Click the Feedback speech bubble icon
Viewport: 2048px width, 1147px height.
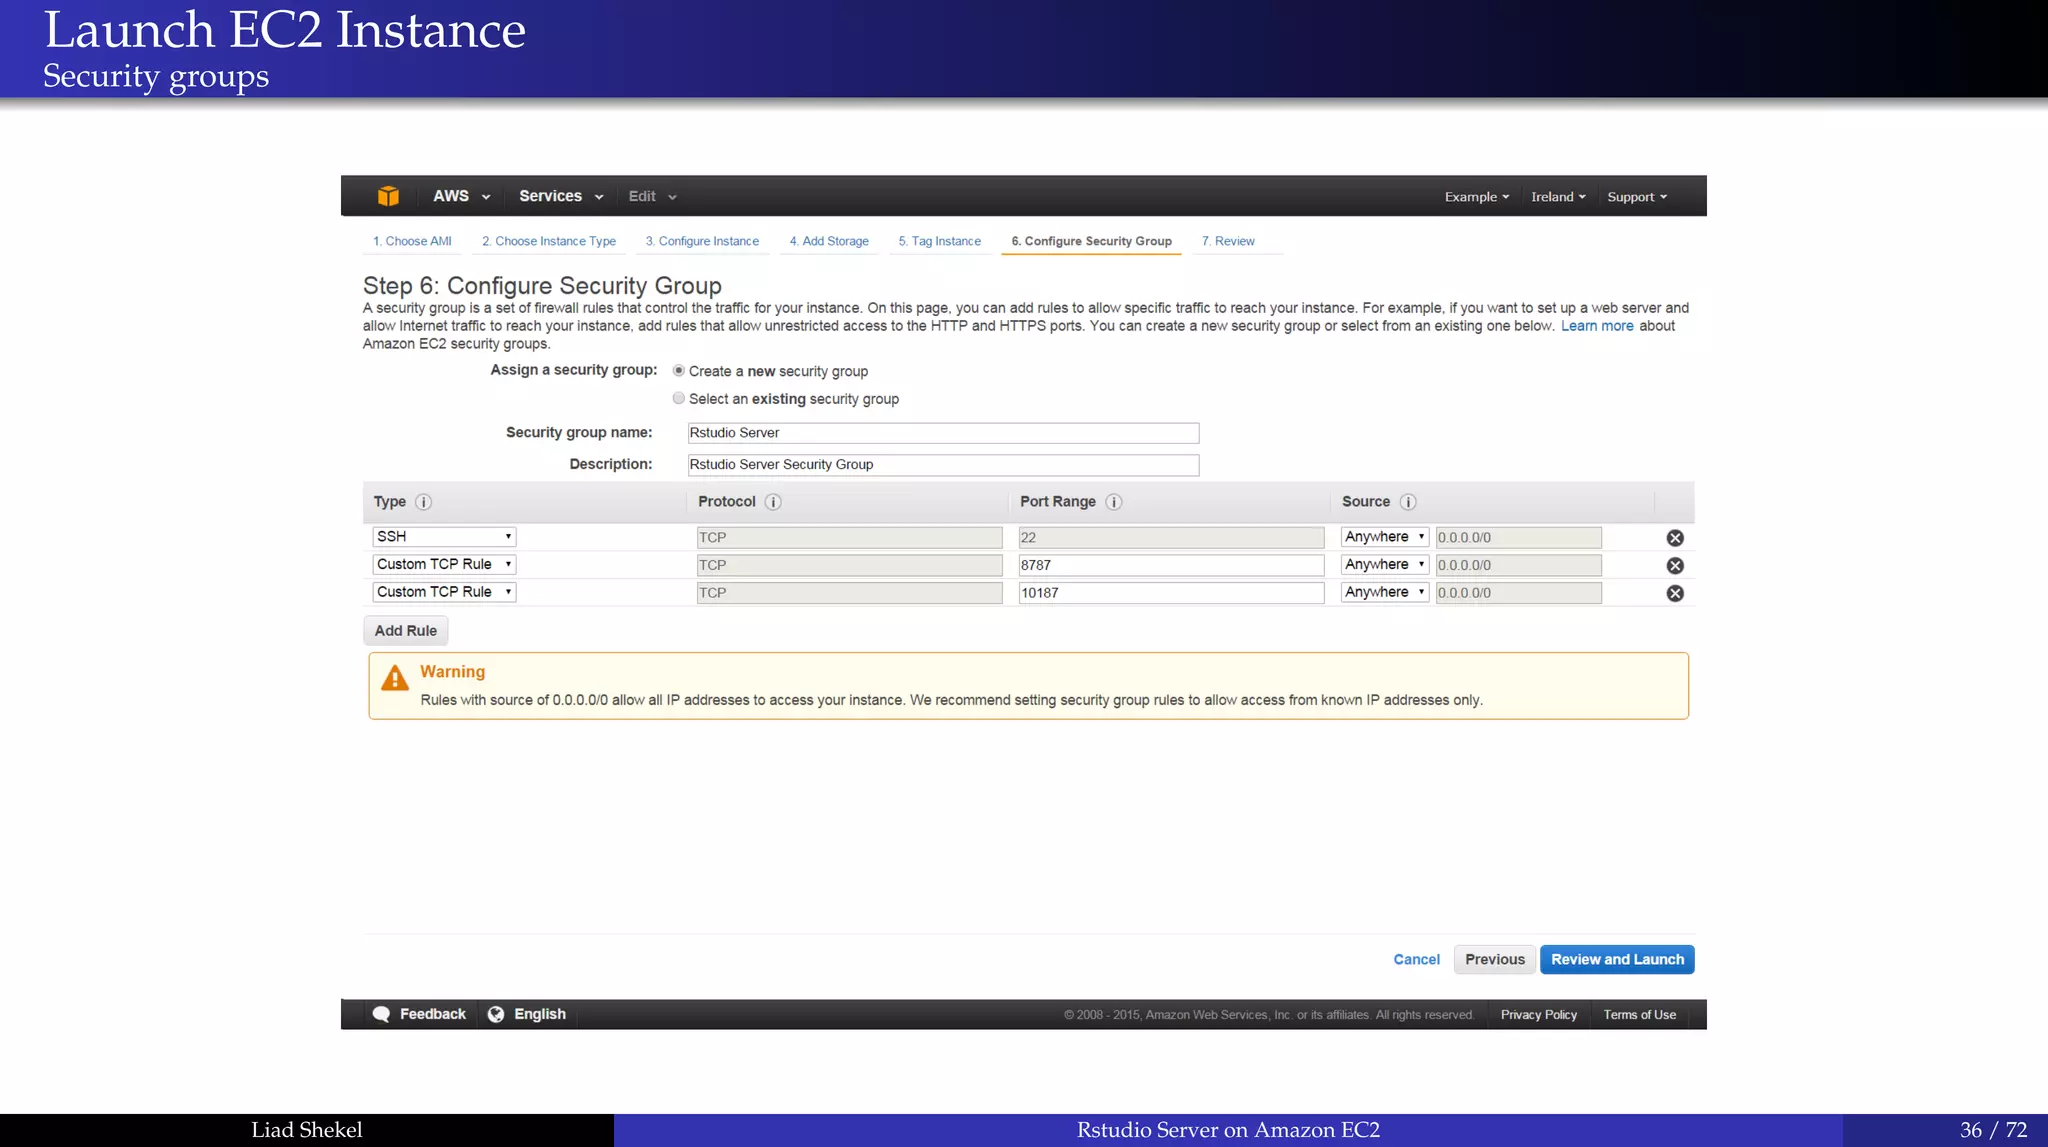pyautogui.click(x=381, y=1014)
